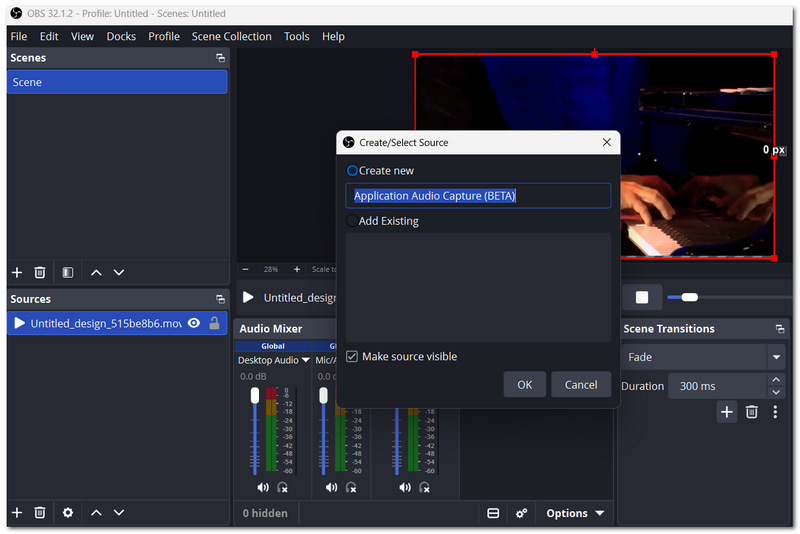The image size is (800, 534).
Task: Remove selected source with trash icon
Action: pyautogui.click(x=40, y=513)
